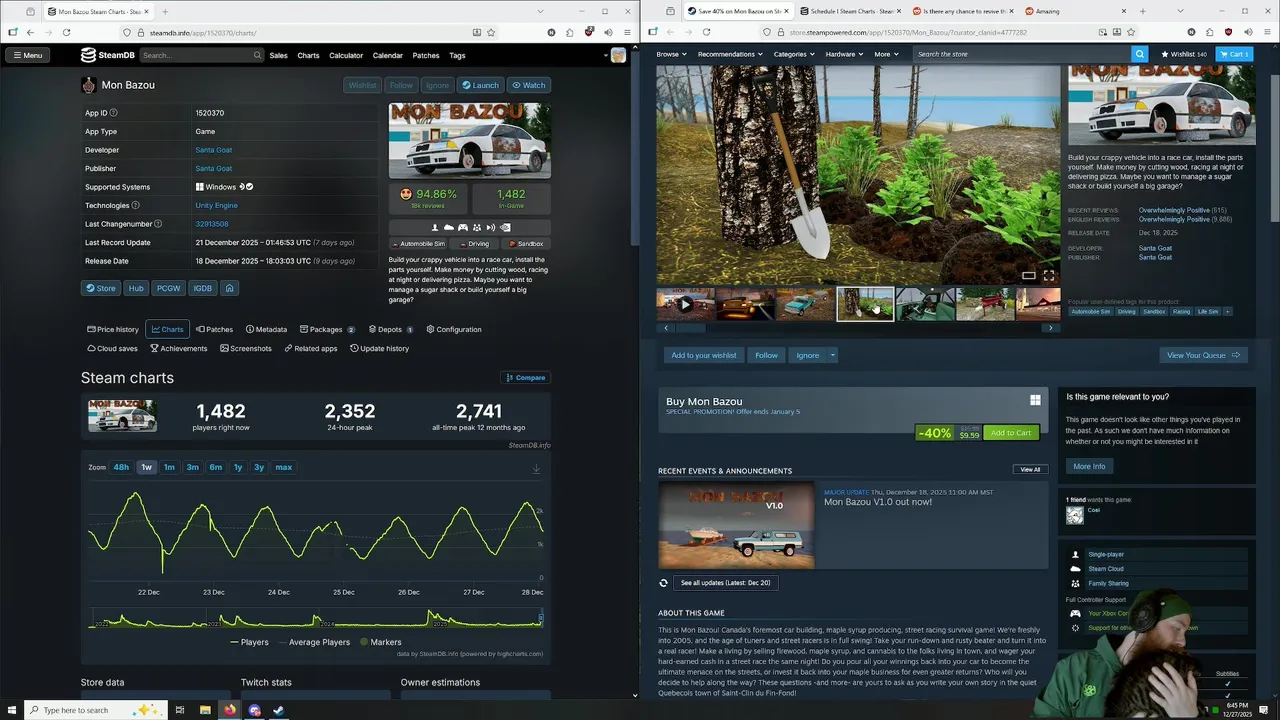This screenshot has width=1280, height=720.
Task: Toggle the SteamDB Ignore button
Action: coord(437,85)
